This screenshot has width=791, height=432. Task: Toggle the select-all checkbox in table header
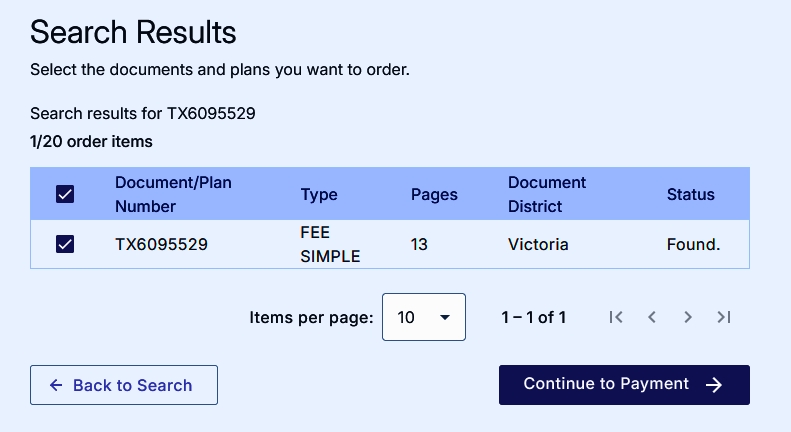click(x=65, y=194)
